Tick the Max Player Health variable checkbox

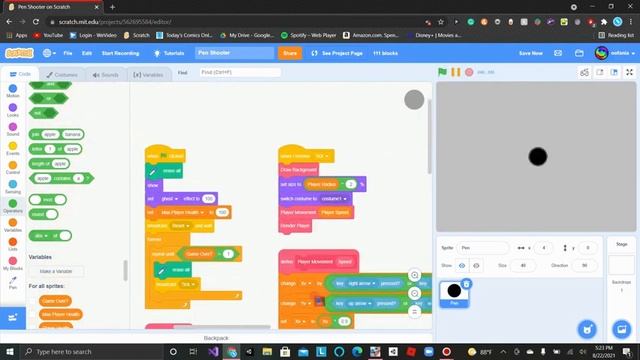click(x=33, y=314)
